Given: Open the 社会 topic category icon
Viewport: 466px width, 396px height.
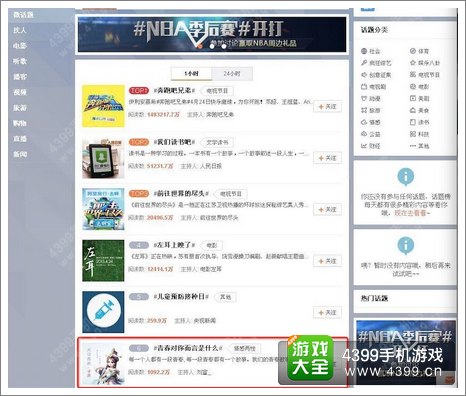Looking at the screenshot, I should click(364, 51).
